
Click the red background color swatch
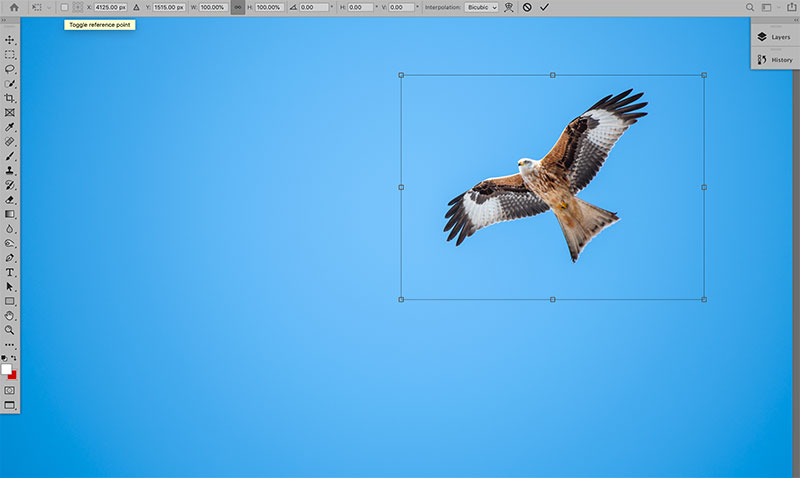point(13,375)
